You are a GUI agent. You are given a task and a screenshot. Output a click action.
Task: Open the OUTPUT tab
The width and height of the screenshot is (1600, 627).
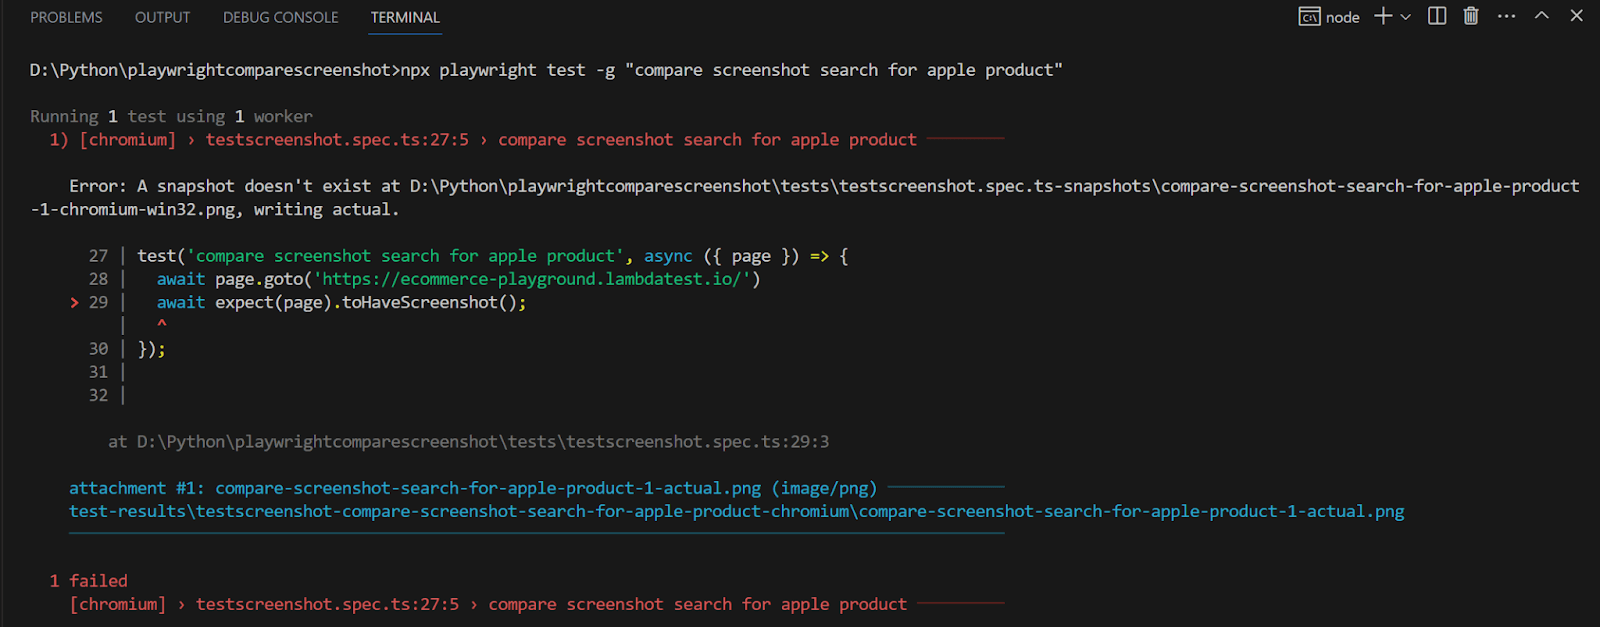coord(162,17)
